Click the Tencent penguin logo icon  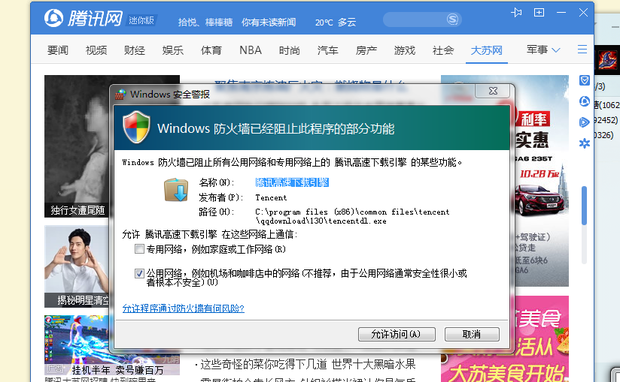click(53, 18)
